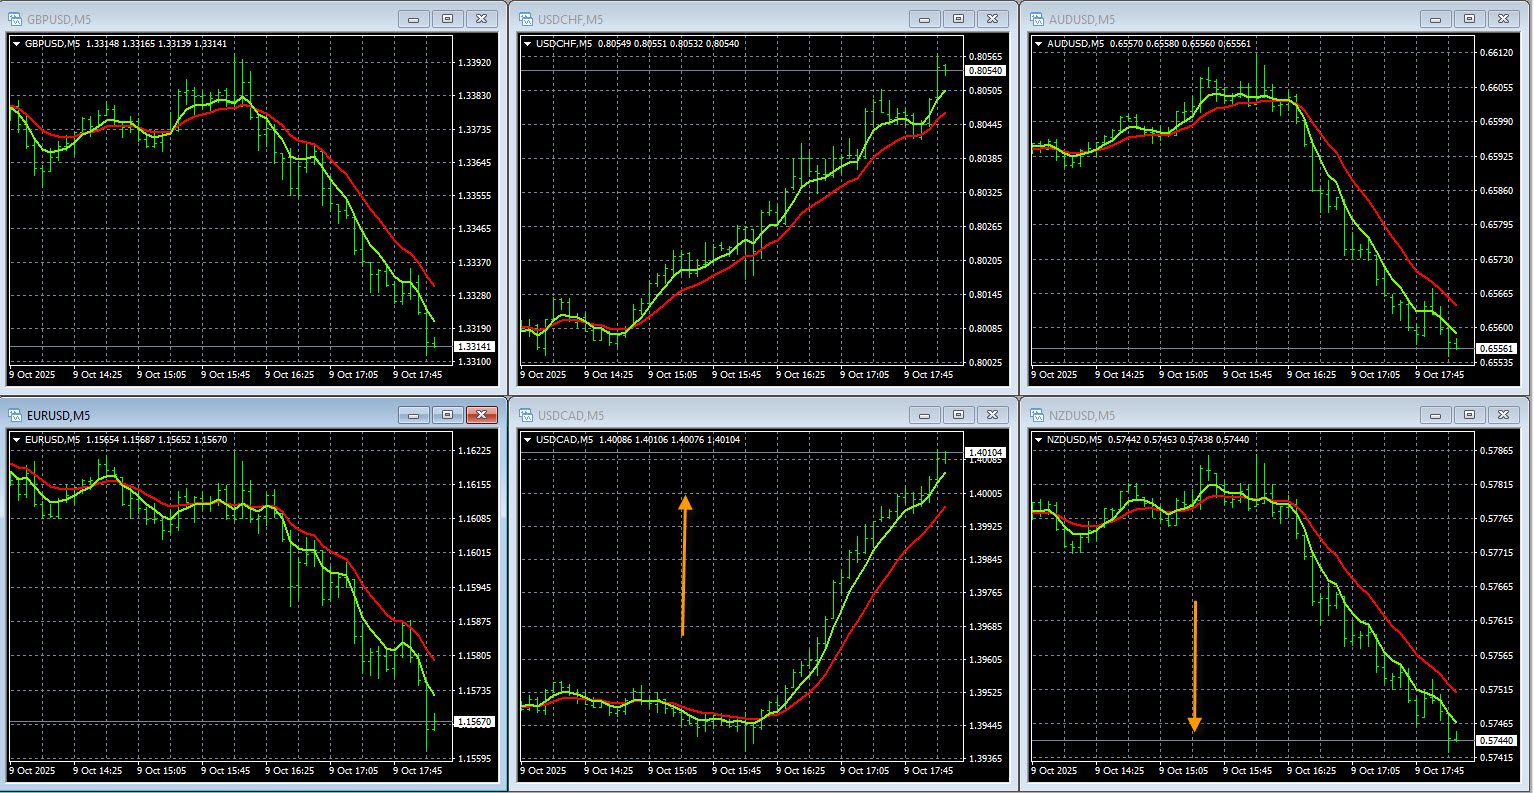Click the GBPUSD current price label 1.33141
The height and width of the screenshot is (793, 1534).
pos(474,347)
